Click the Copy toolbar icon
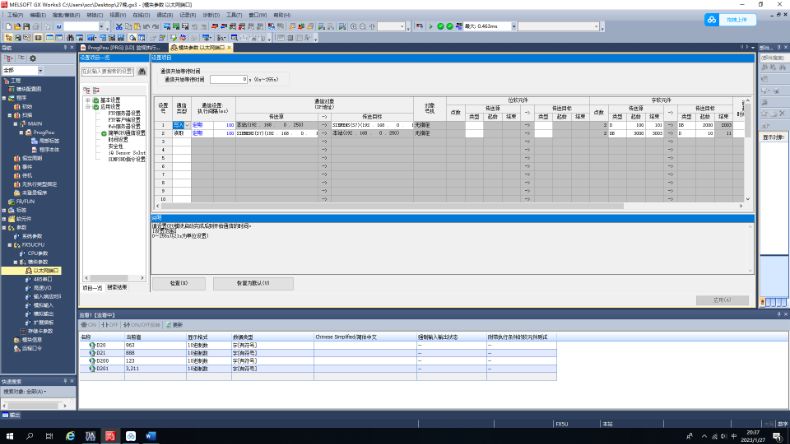 128,26
